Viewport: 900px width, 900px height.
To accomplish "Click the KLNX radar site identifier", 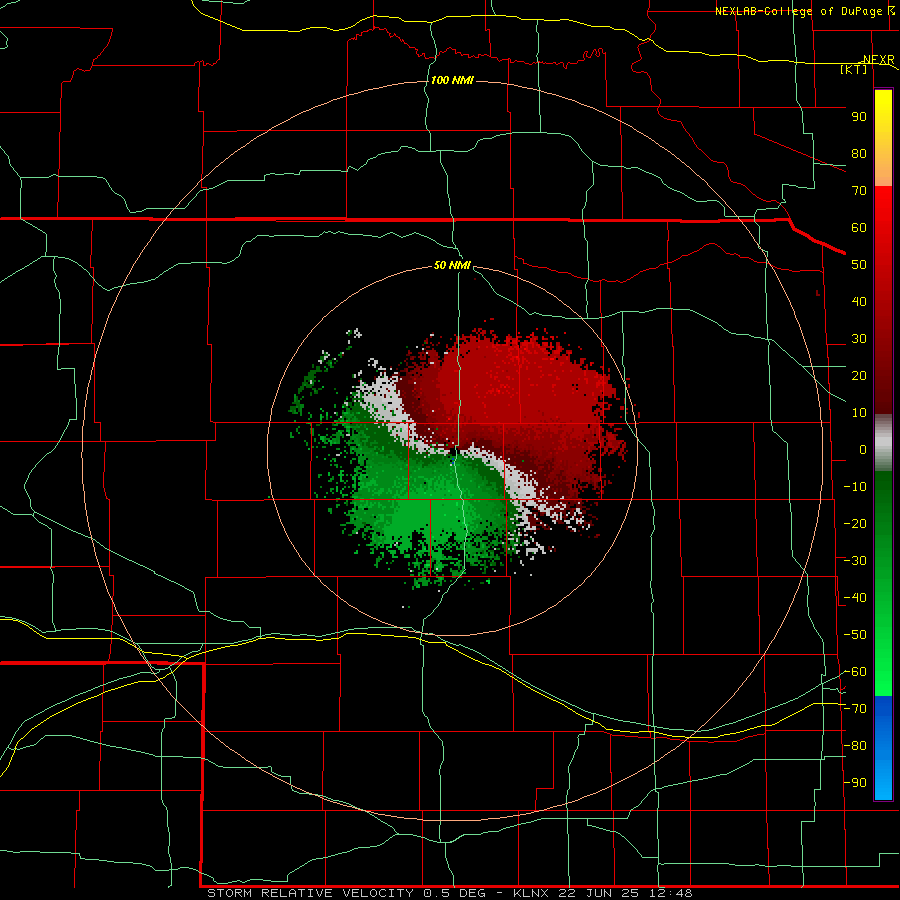I will [x=531, y=893].
